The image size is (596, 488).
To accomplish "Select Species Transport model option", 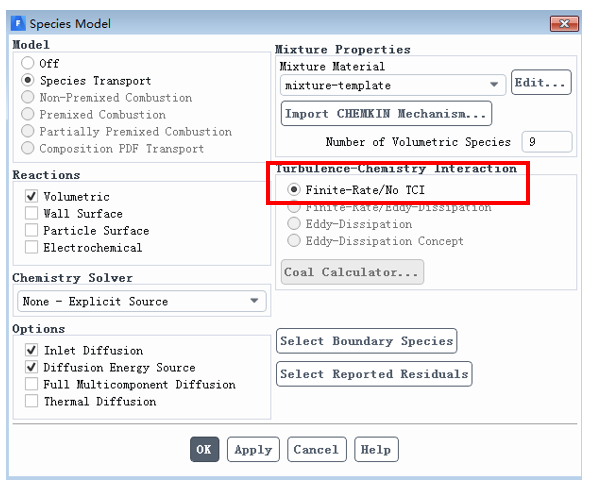I will pyautogui.click(x=28, y=80).
